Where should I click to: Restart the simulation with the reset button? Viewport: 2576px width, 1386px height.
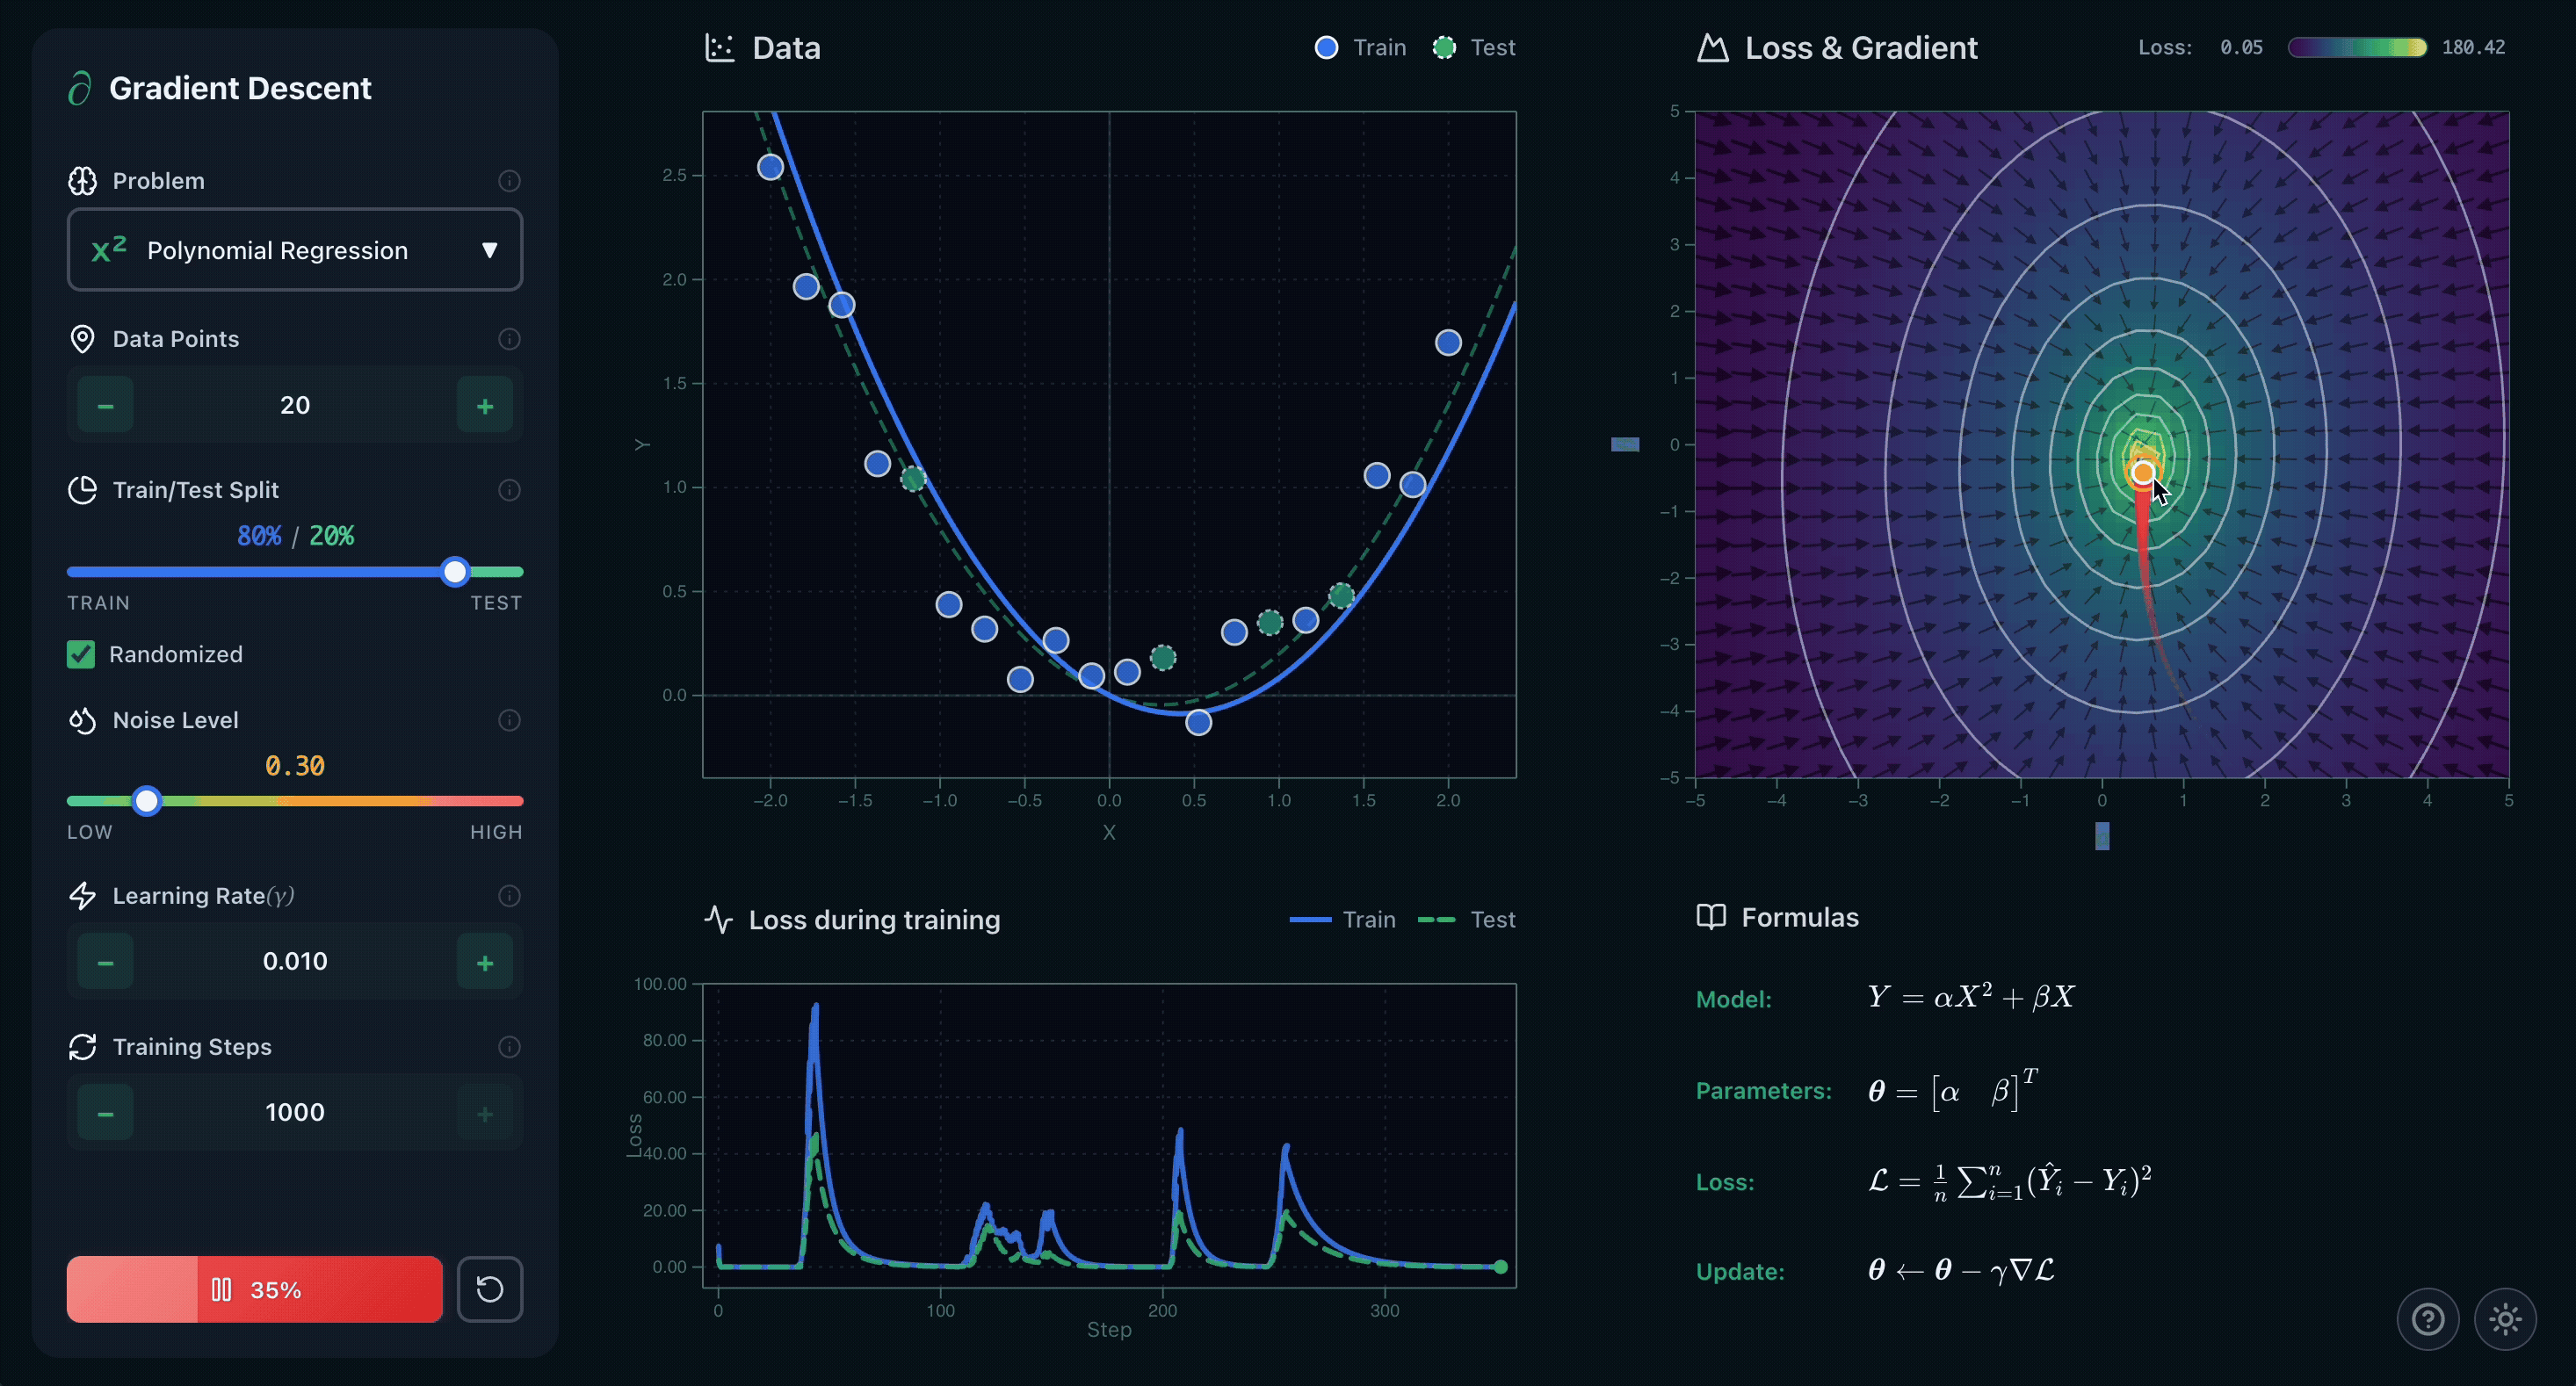[x=489, y=1289]
